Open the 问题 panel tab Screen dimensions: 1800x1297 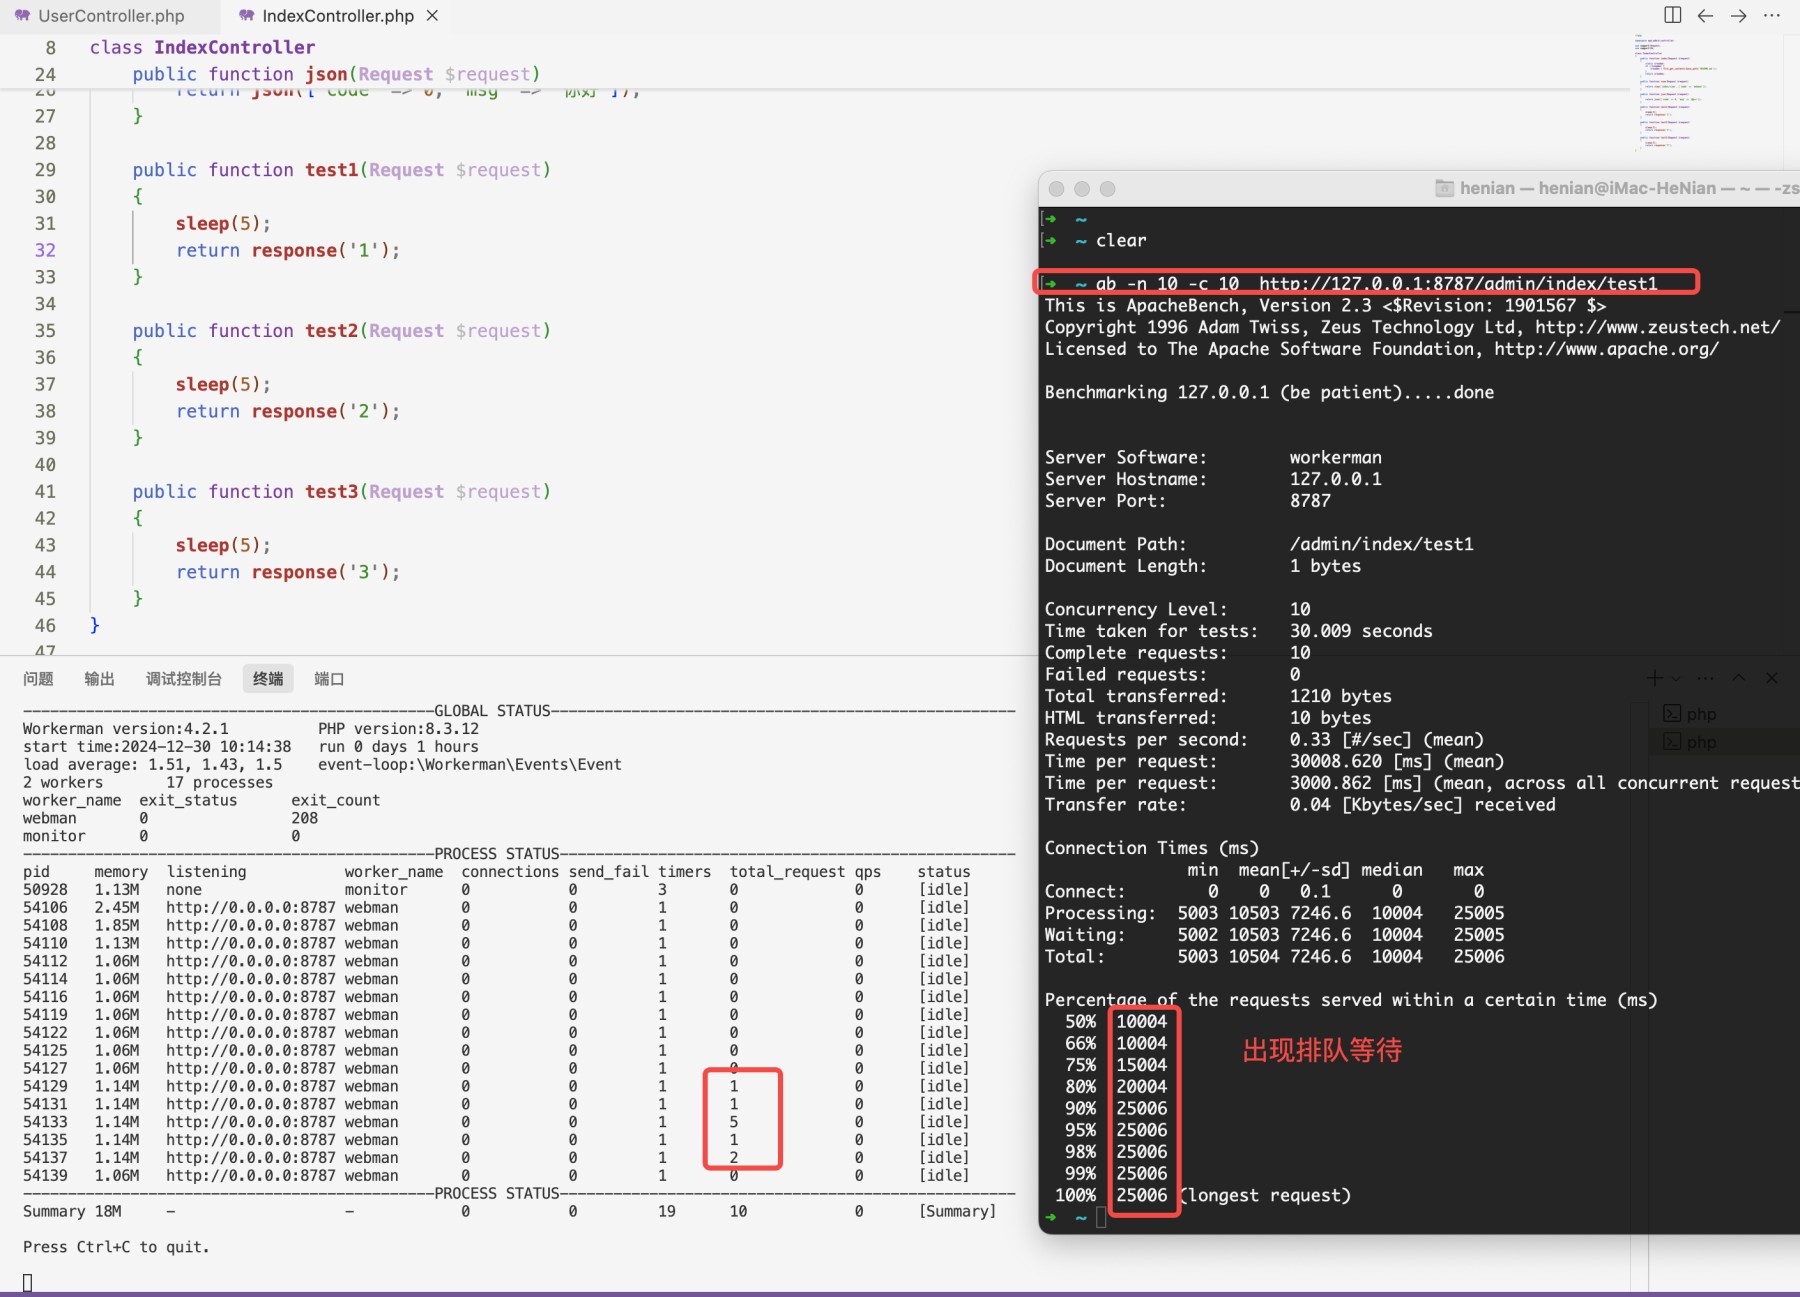point(38,679)
